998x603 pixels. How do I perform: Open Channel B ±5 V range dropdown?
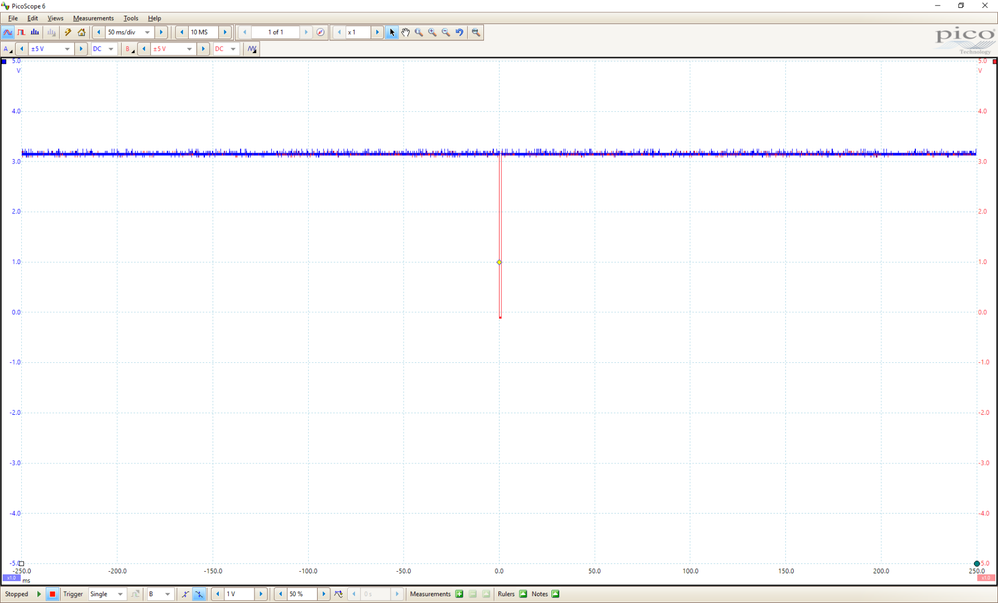(x=172, y=49)
